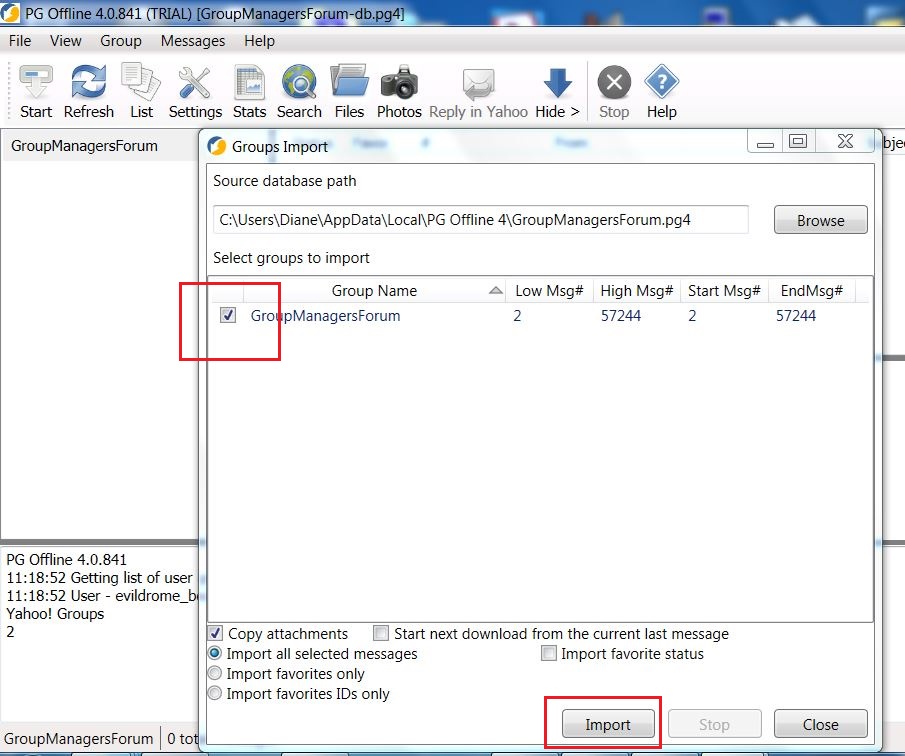The height and width of the screenshot is (756, 905).
Task: Open the Group menu
Action: (x=121, y=41)
